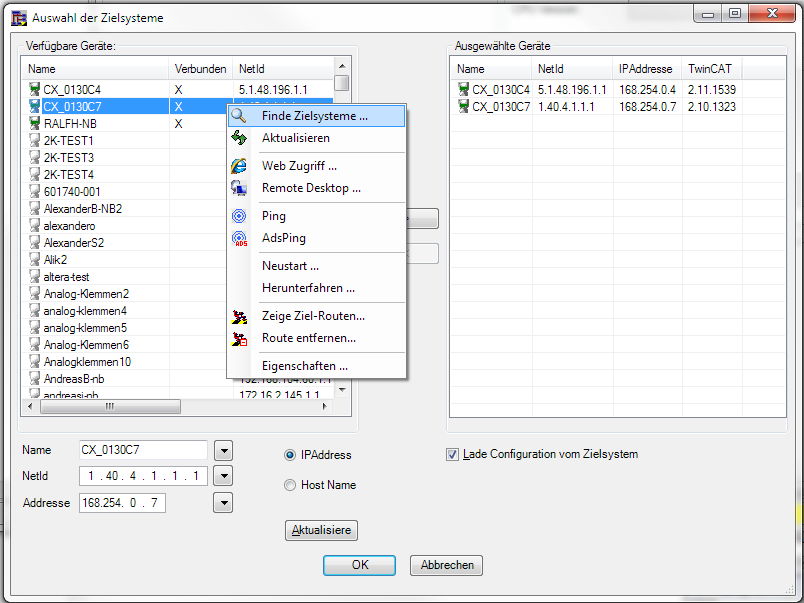Choose Herunterfahren from context menu
804x603 pixels.
(x=316, y=288)
